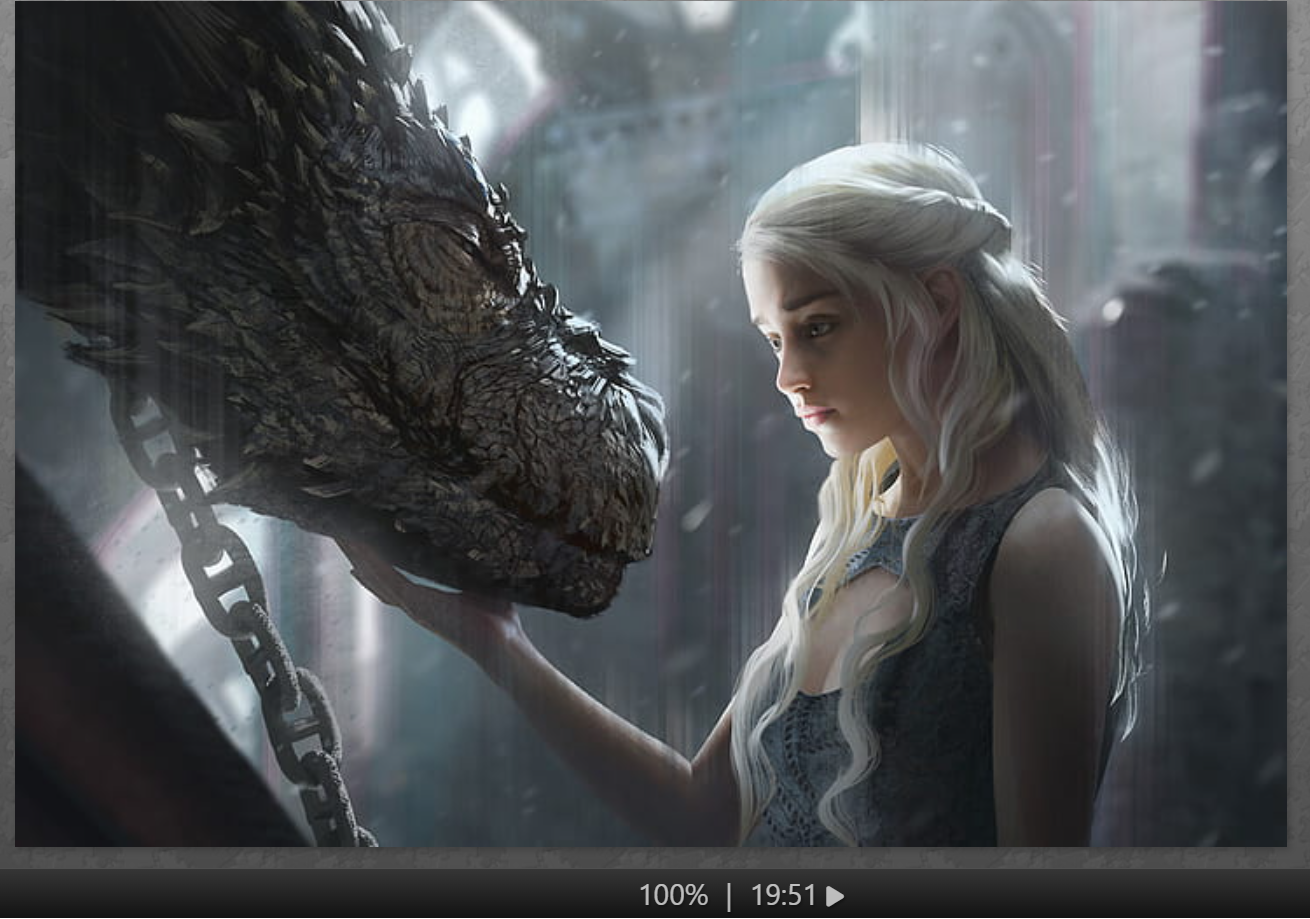Click the 19:51 time readout
The width and height of the screenshot is (1310, 919).
(x=784, y=896)
